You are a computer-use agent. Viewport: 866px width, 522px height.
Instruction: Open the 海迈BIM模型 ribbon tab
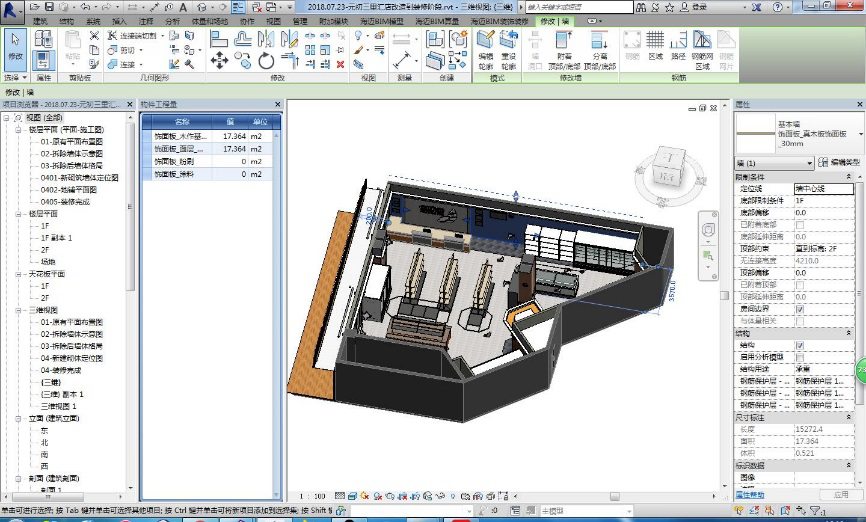click(382, 22)
